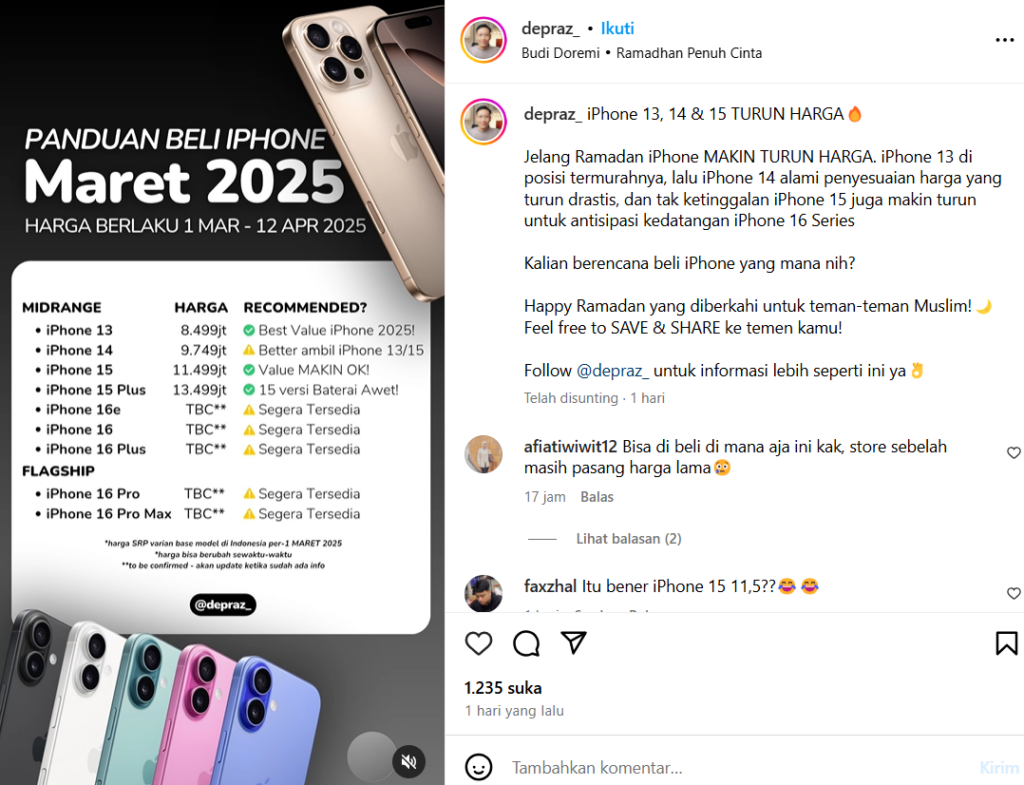Viewport: 1024px width, 785px height.
Task: Open comment bubble icon
Action: click(526, 643)
